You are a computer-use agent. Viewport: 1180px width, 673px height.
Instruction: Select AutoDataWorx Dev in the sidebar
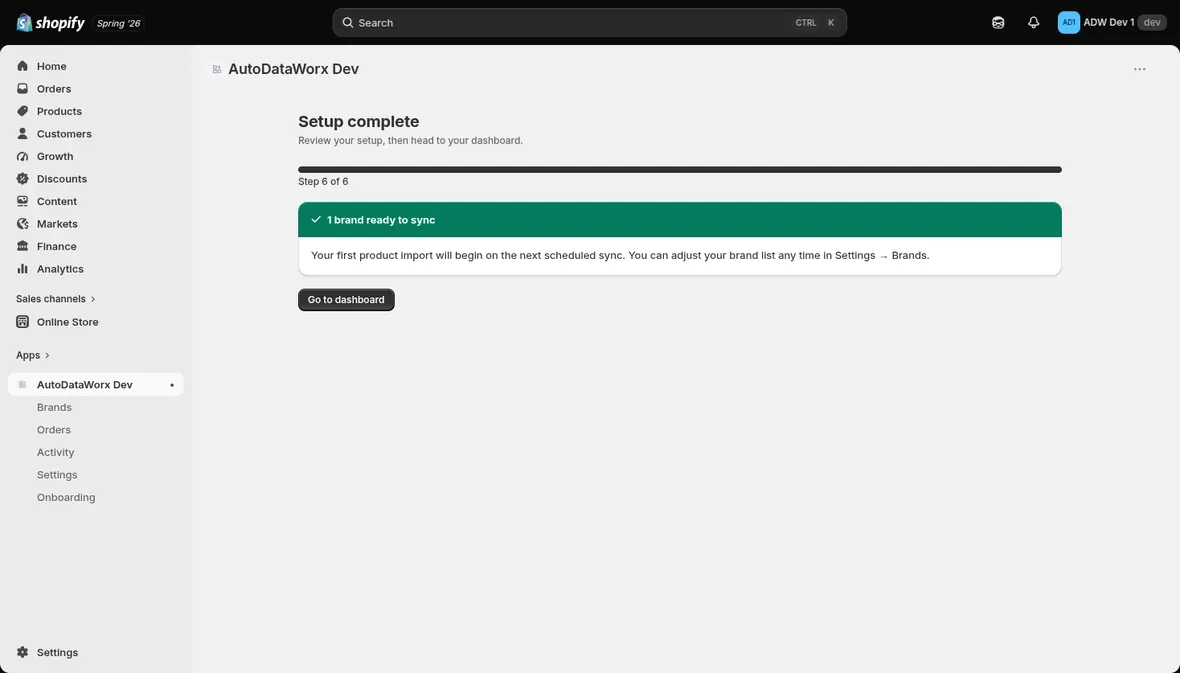point(96,385)
